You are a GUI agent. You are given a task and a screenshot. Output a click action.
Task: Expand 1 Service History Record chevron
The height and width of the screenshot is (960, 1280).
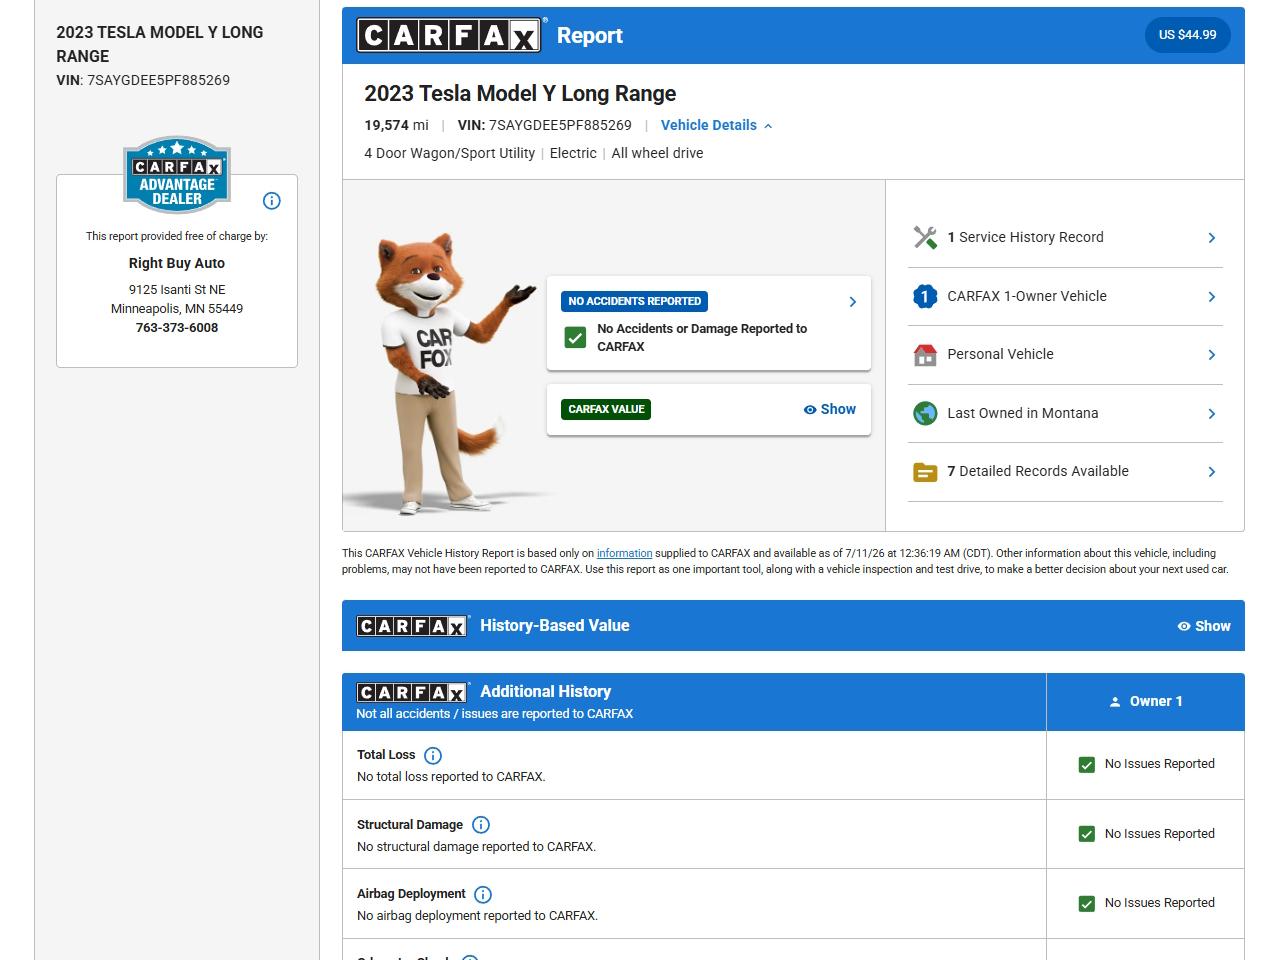coord(1211,238)
